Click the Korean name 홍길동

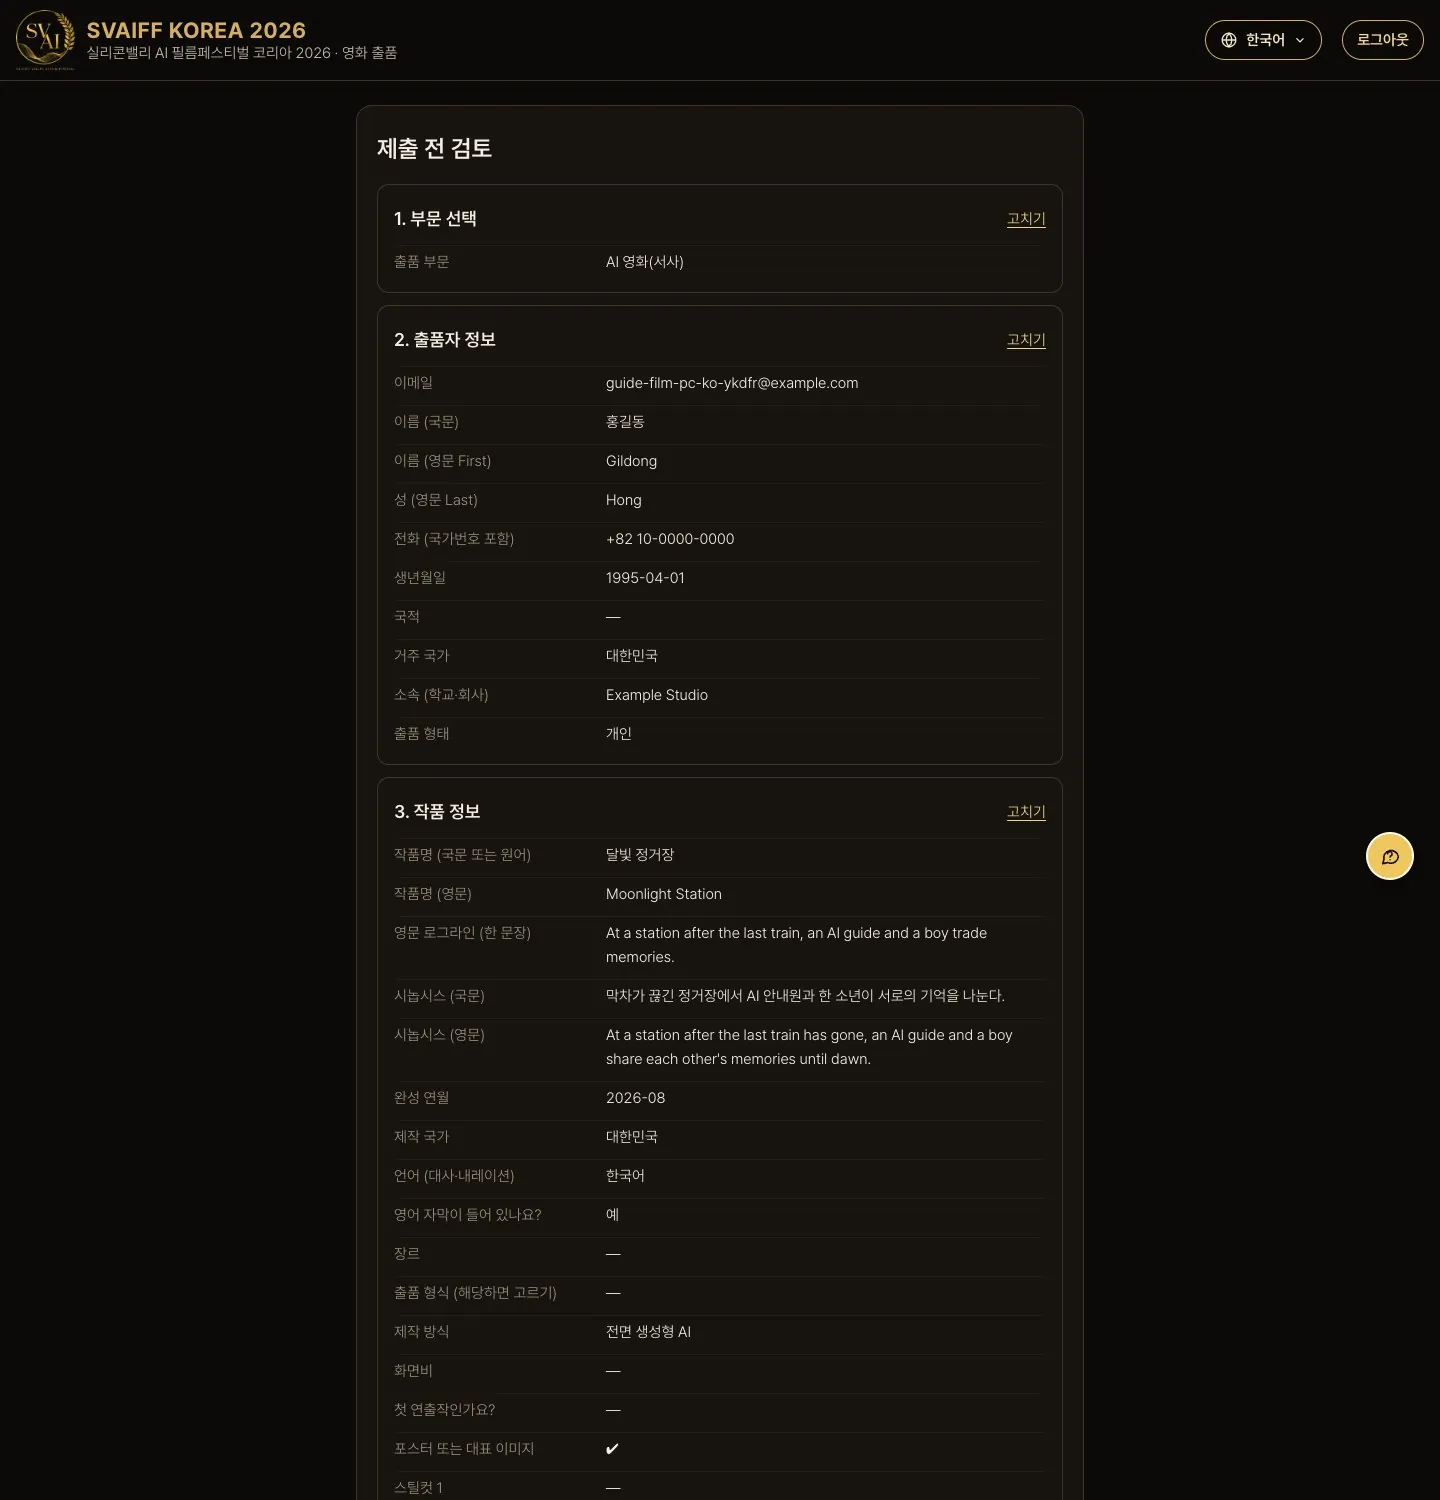625,422
